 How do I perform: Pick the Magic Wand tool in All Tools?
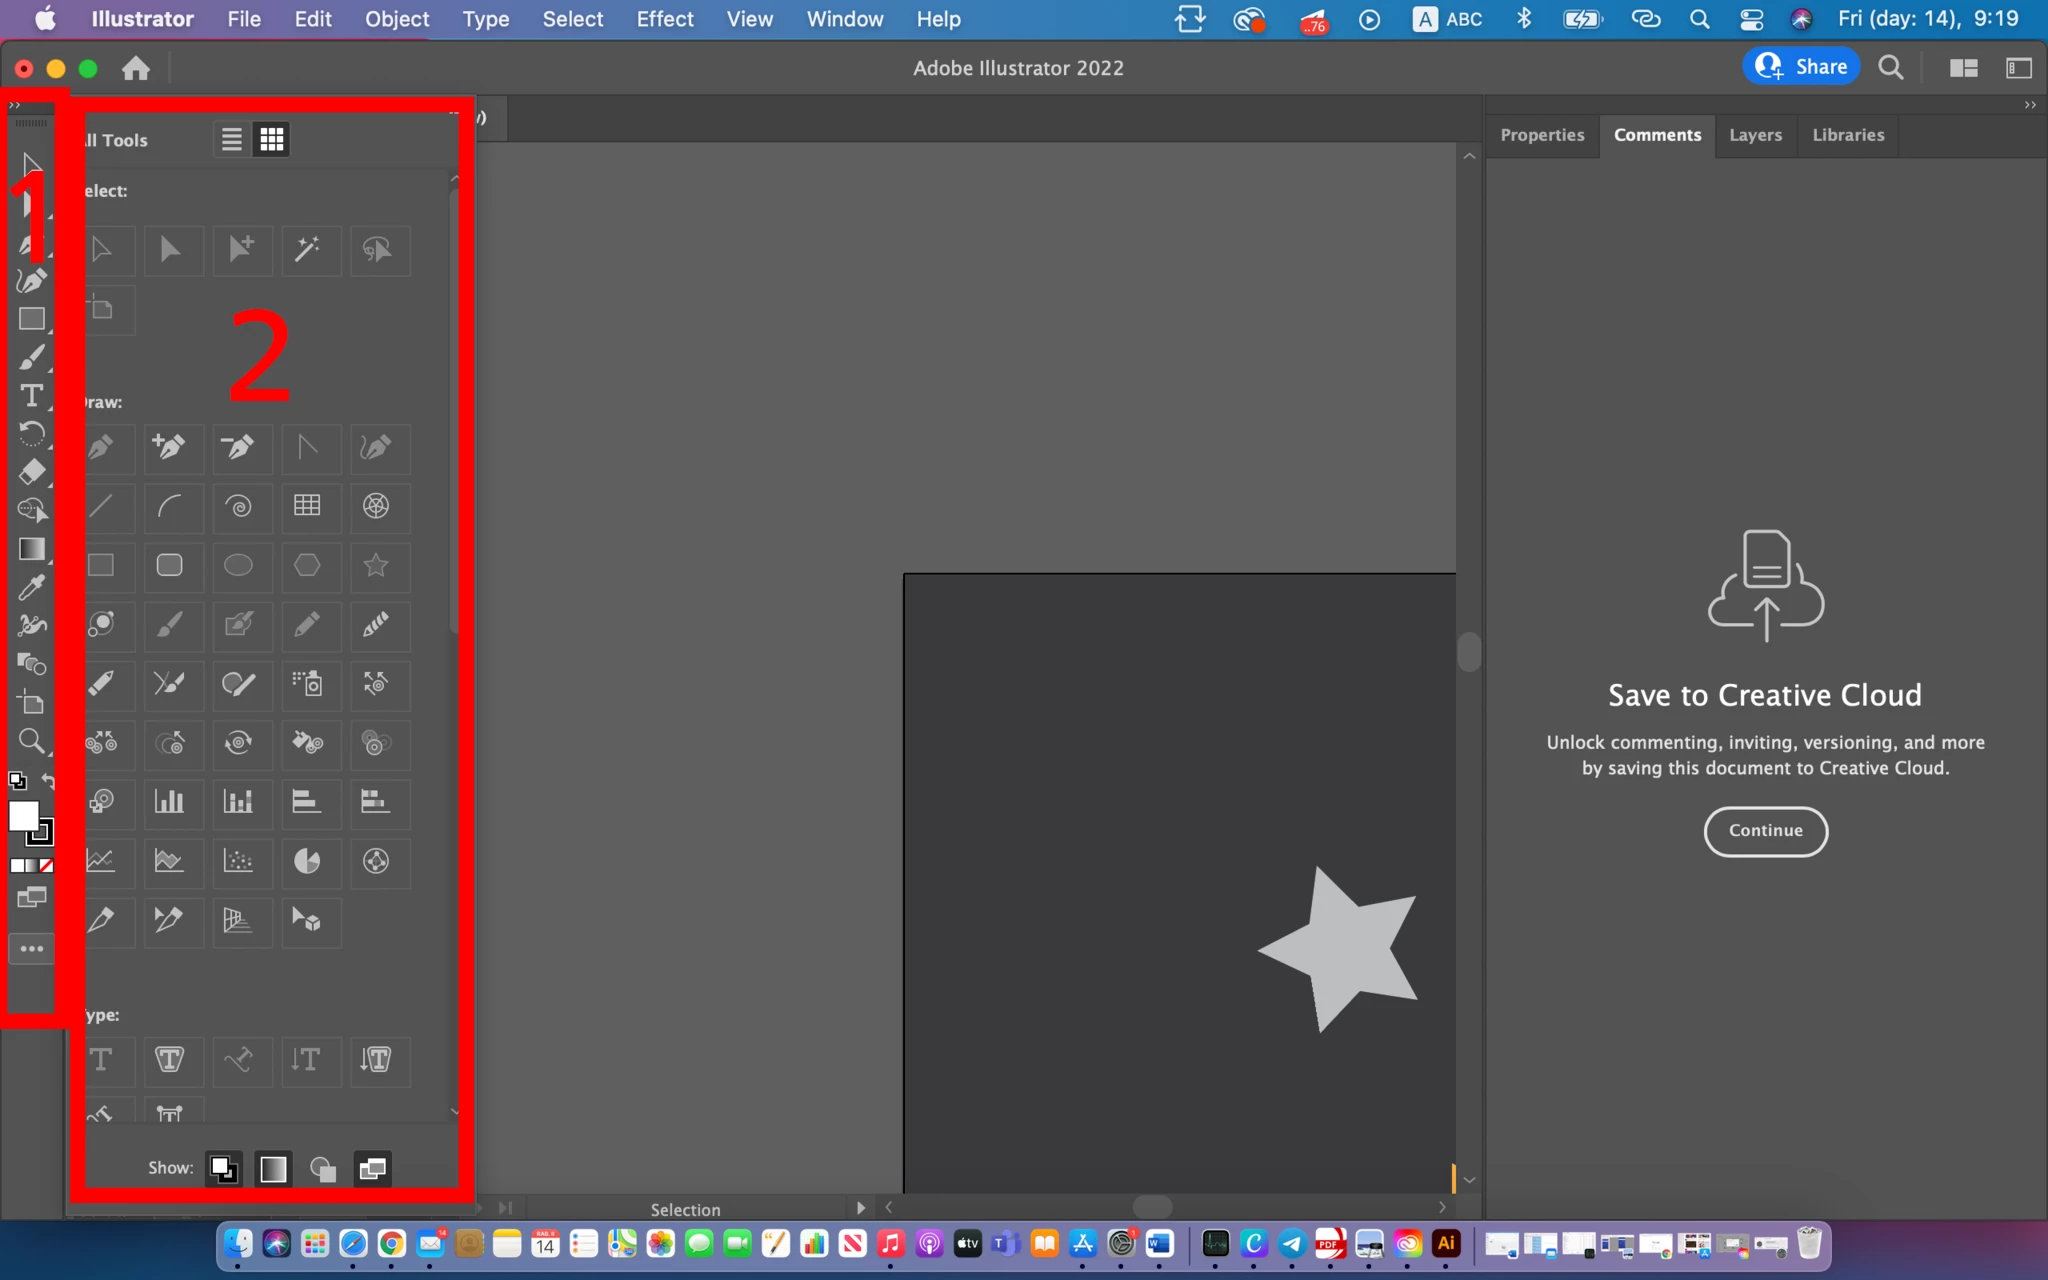pyautogui.click(x=307, y=249)
